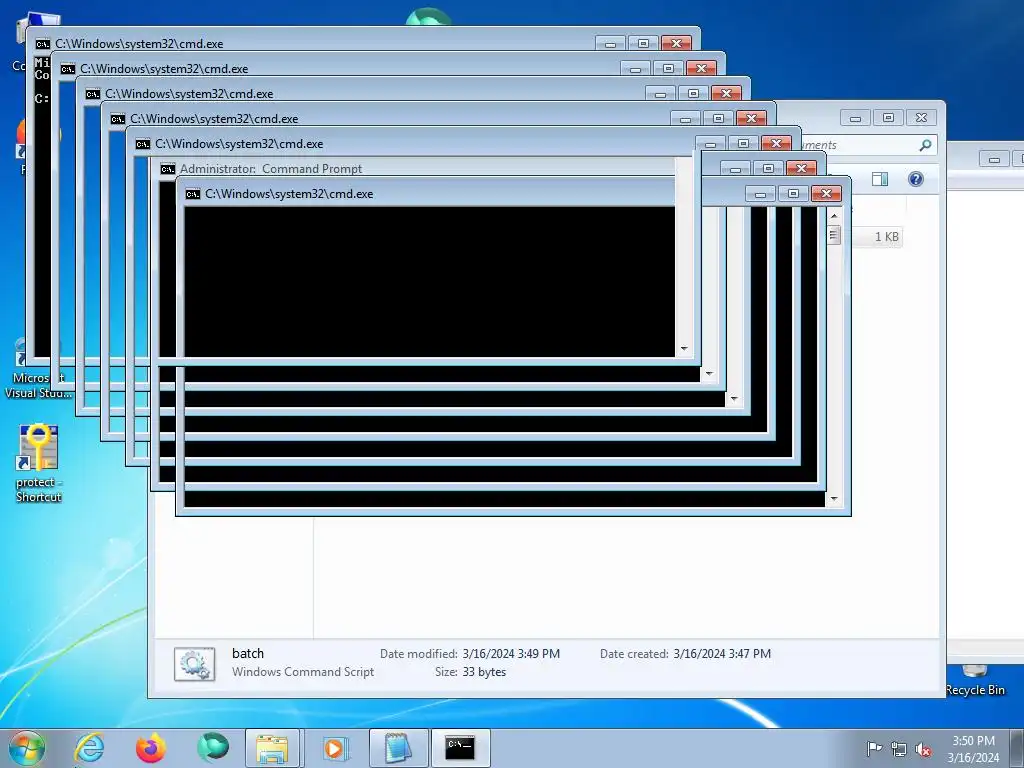The height and width of the screenshot is (768, 1024).
Task: Click scroll-down arrow in frontmost cmd.exe window
Action: pos(834,499)
